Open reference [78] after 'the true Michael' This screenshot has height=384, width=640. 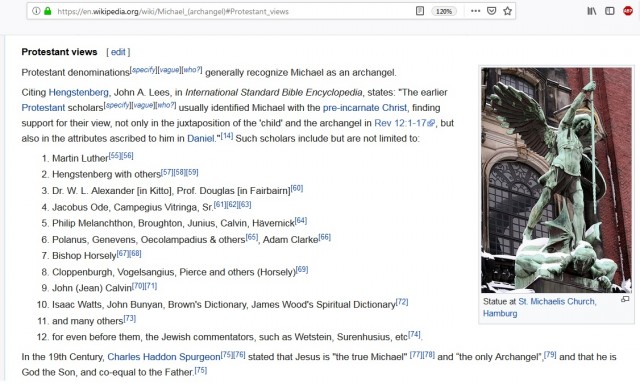[x=429, y=354]
